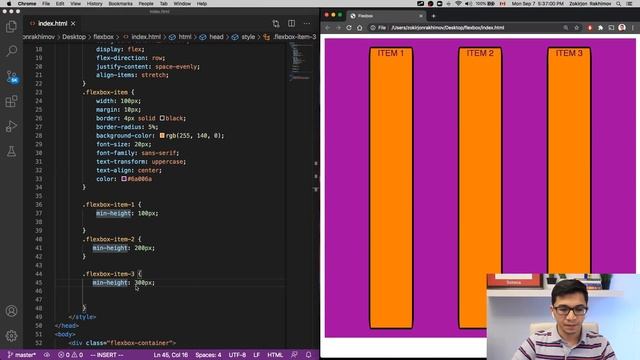640x360 pixels.
Task: Open the History menu
Action: [94, 4]
